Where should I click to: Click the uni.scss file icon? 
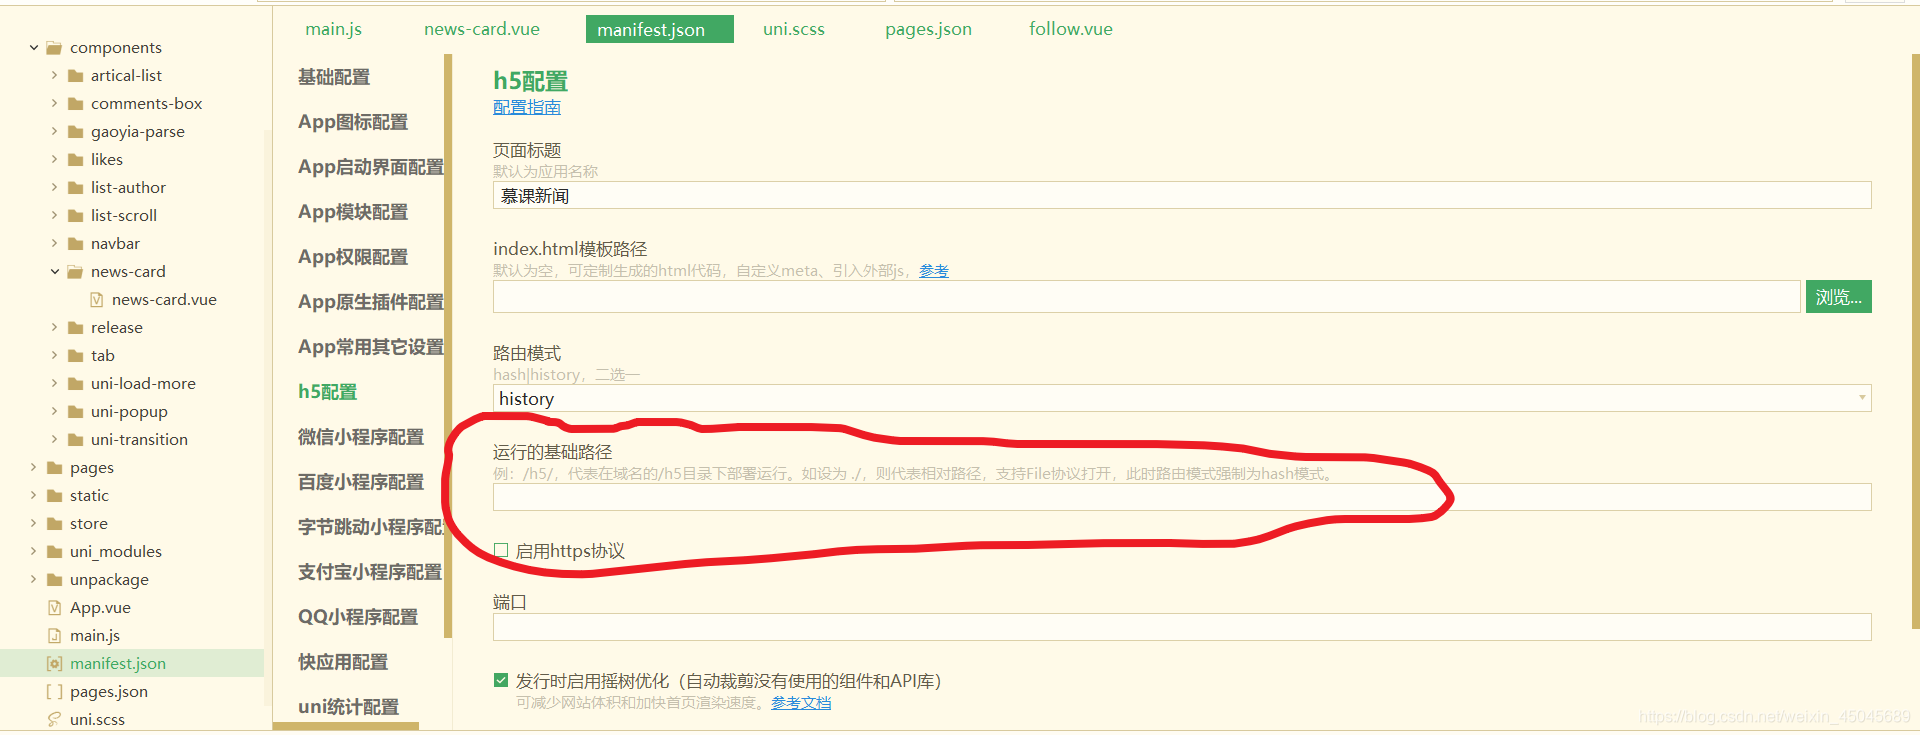tap(55, 720)
